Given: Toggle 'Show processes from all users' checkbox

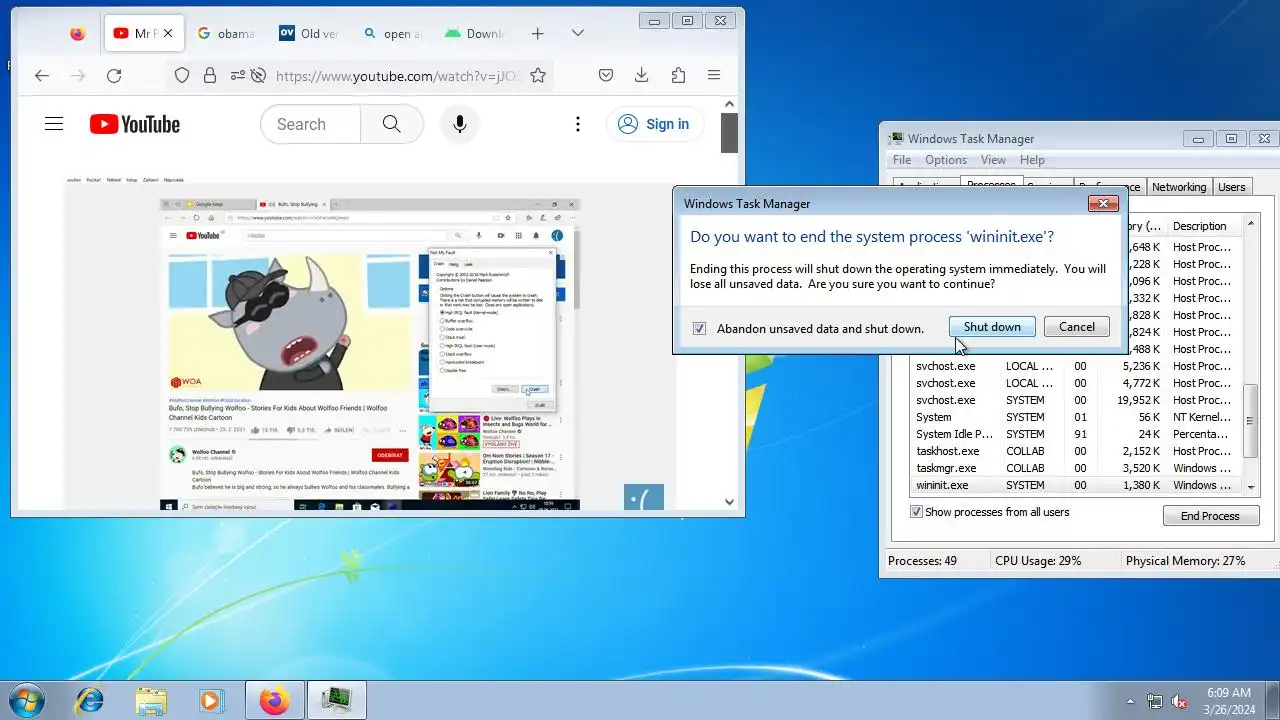Looking at the screenshot, I should 916,512.
